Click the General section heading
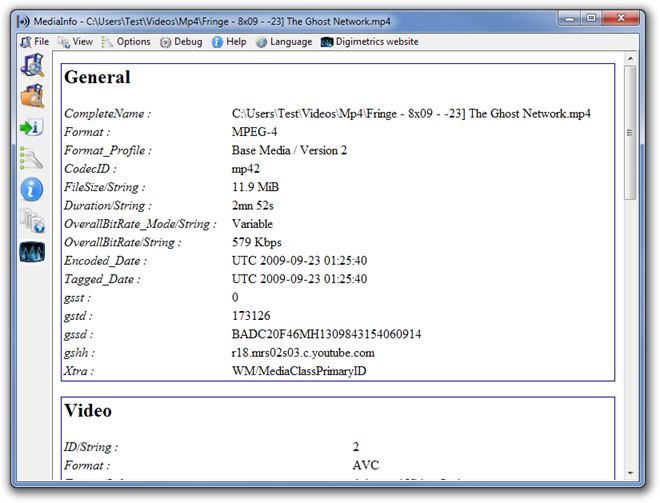 (x=97, y=77)
